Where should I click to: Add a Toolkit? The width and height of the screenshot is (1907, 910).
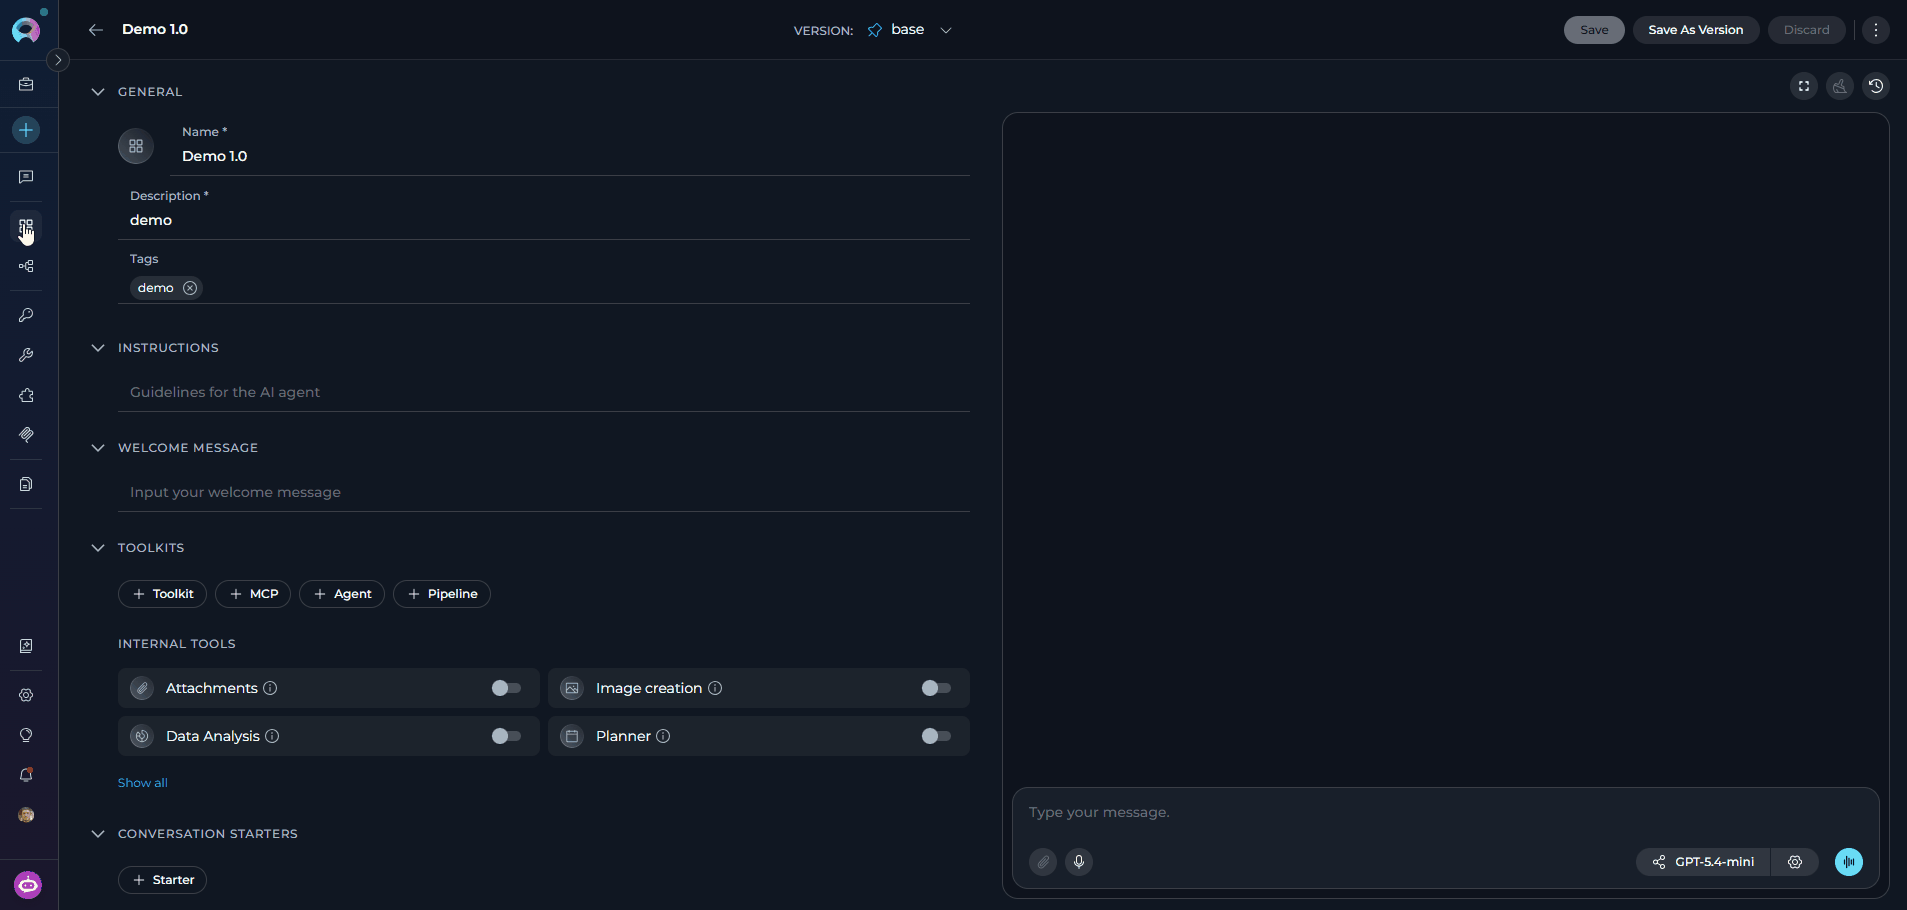click(163, 594)
